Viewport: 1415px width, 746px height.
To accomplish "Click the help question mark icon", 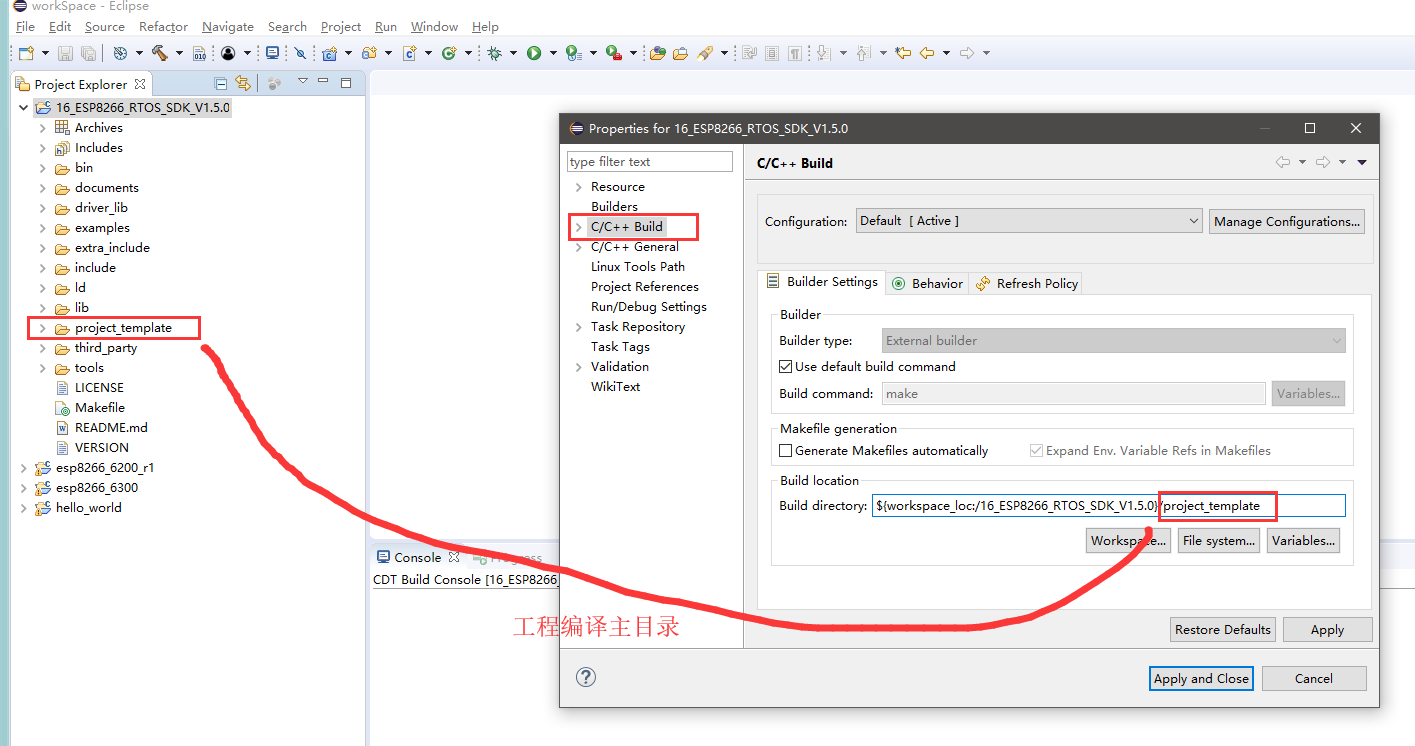I will click(x=586, y=678).
